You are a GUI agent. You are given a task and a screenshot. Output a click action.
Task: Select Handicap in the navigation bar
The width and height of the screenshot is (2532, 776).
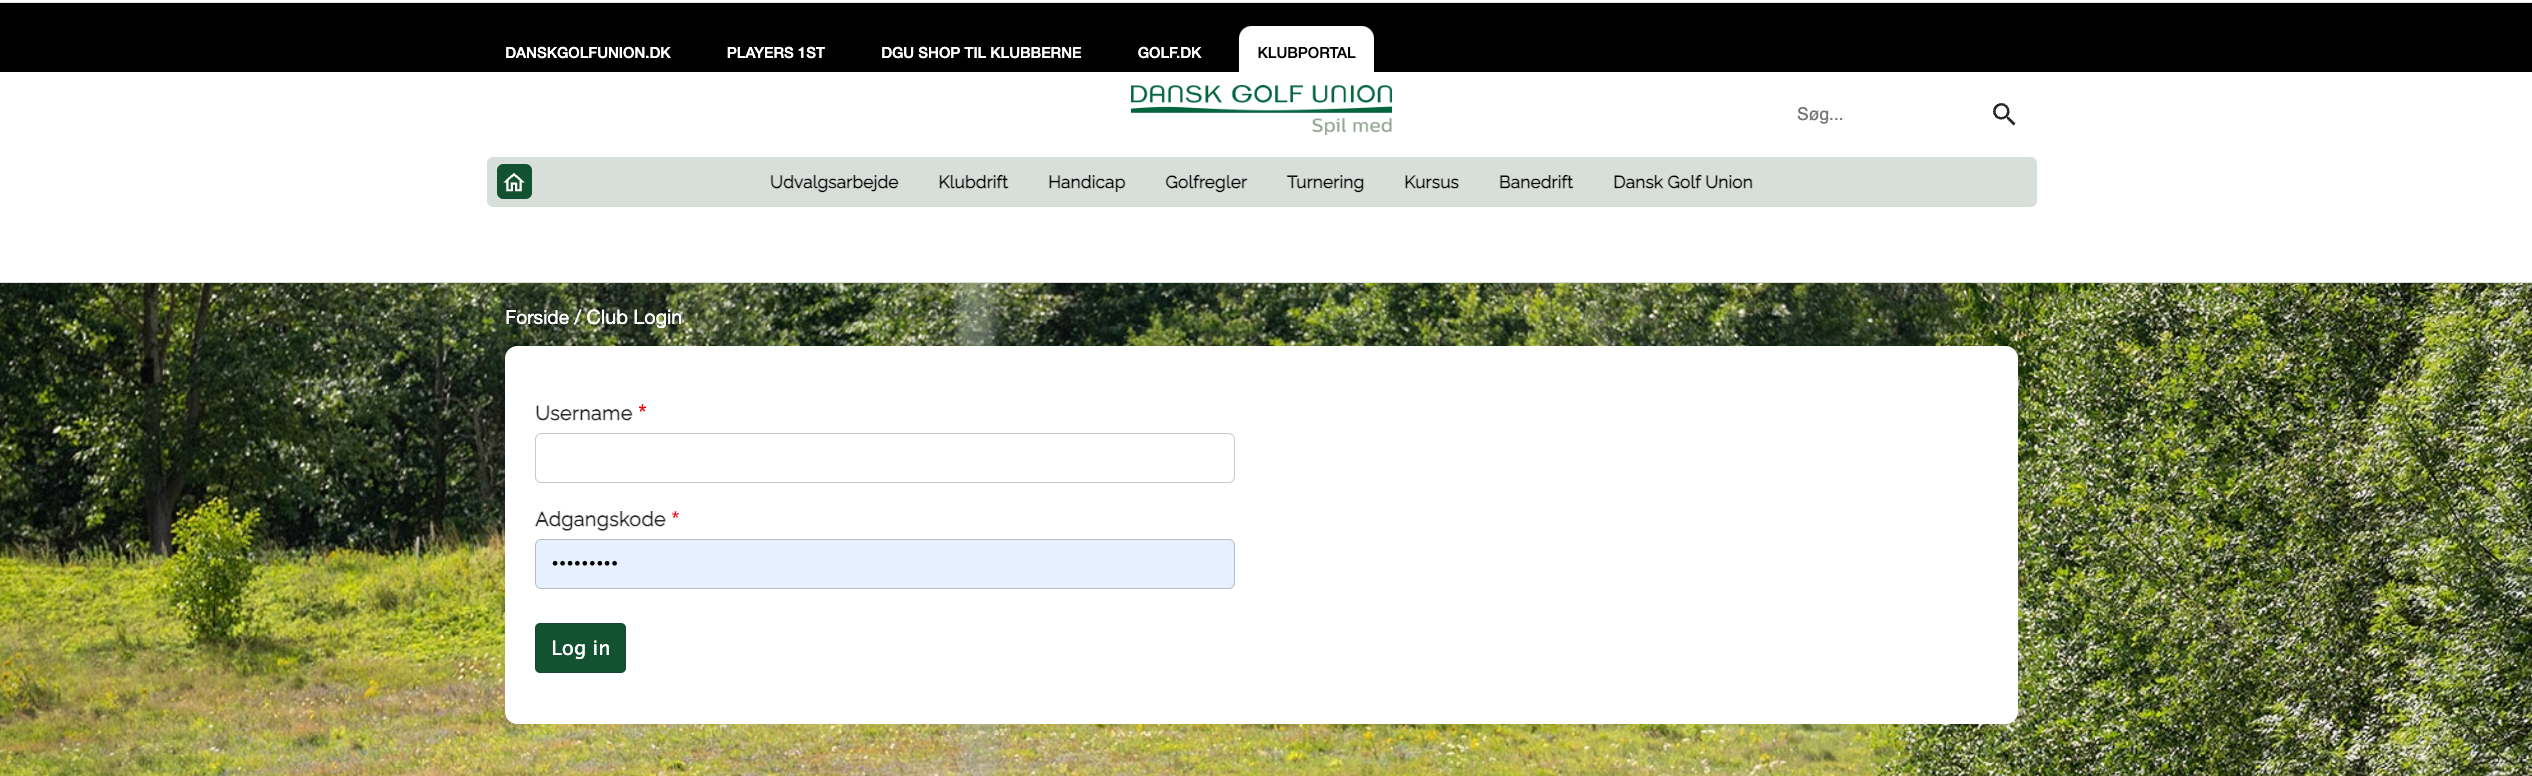pyautogui.click(x=1086, y=182)
